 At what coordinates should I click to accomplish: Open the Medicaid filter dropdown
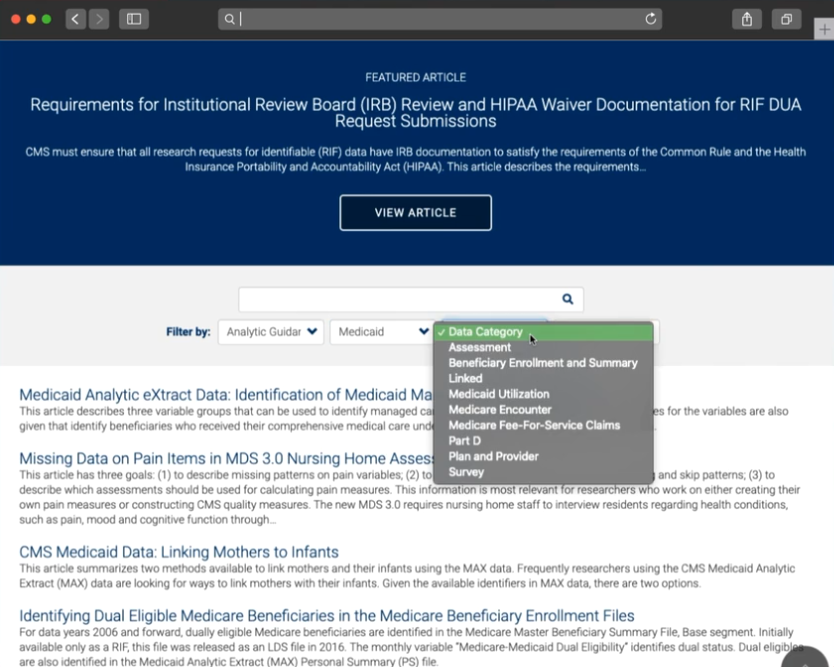pos(381,331)
